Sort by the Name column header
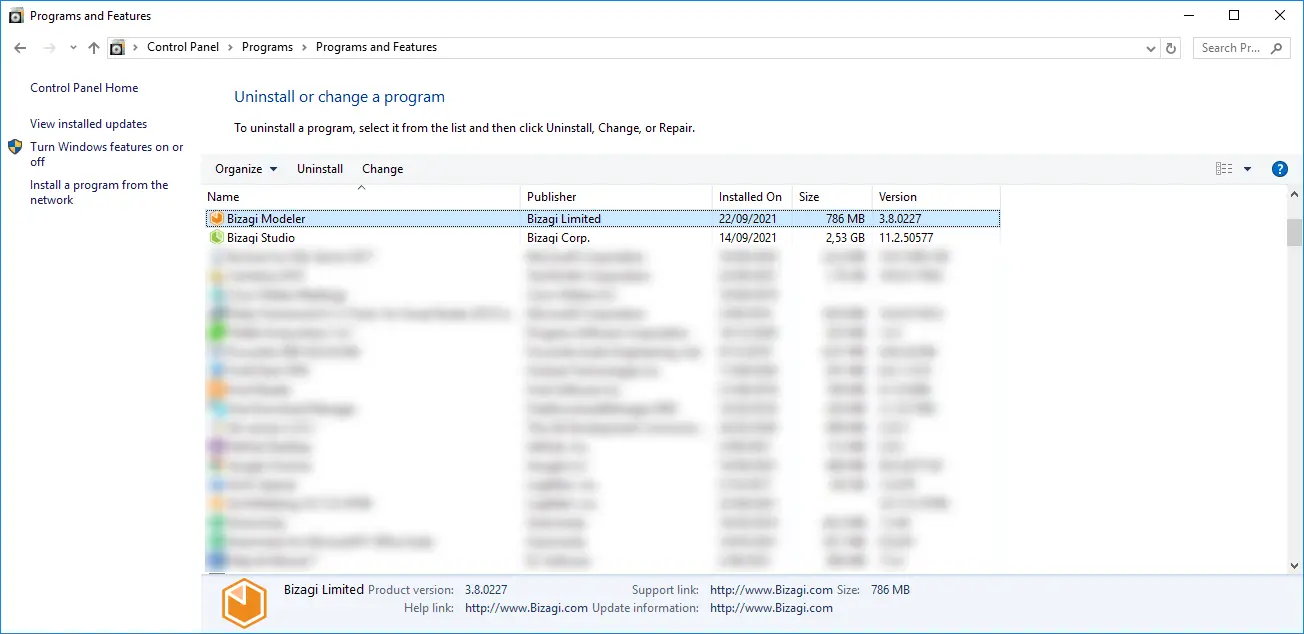 click(x=362, y=197)
